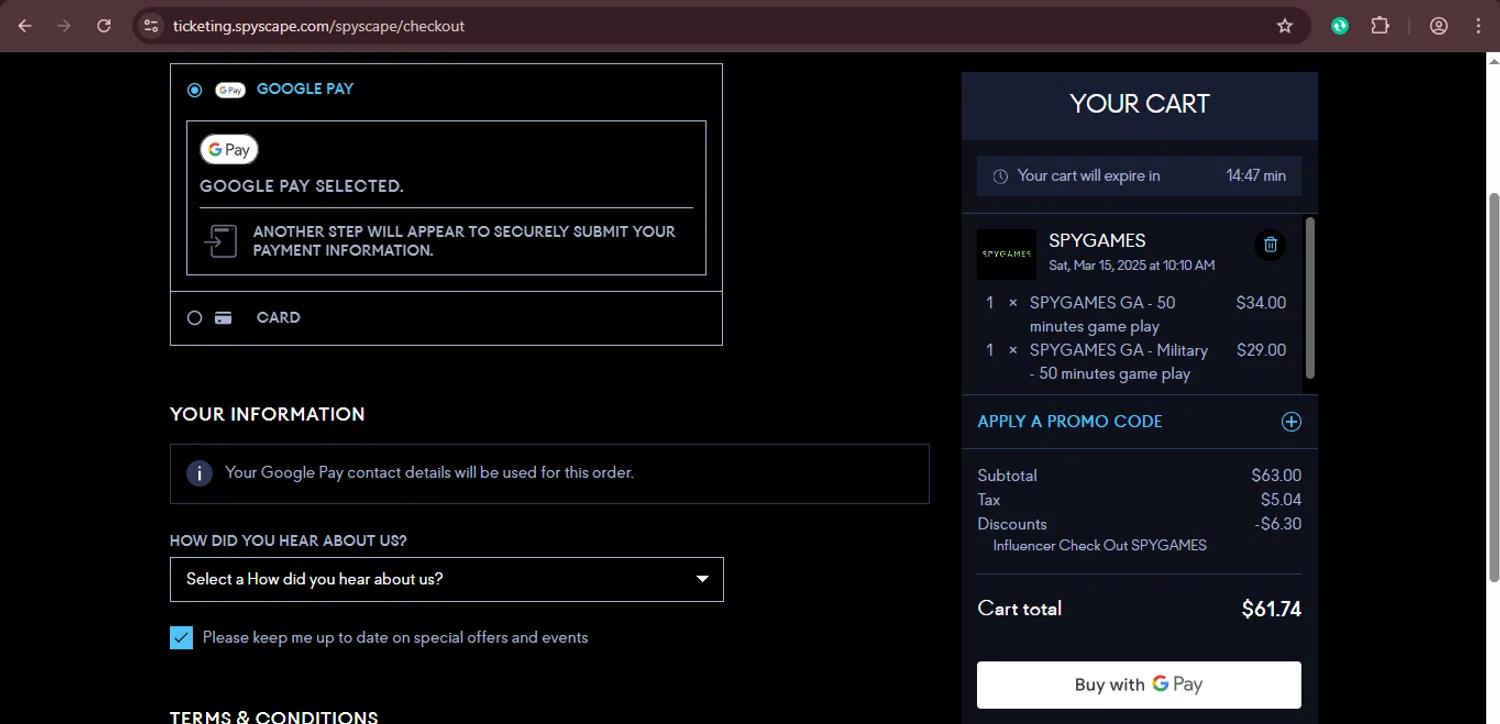
Task: Expand Apply a Promo Code section
Action: [1139, 422]
